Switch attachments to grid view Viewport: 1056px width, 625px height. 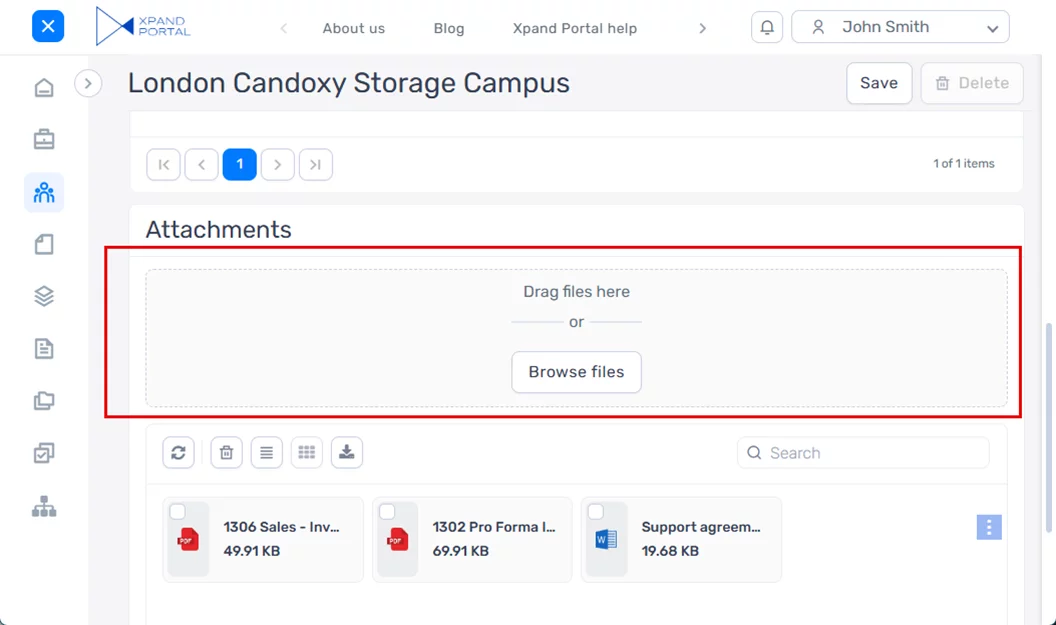pyautogui.click(x=307, y=453)
